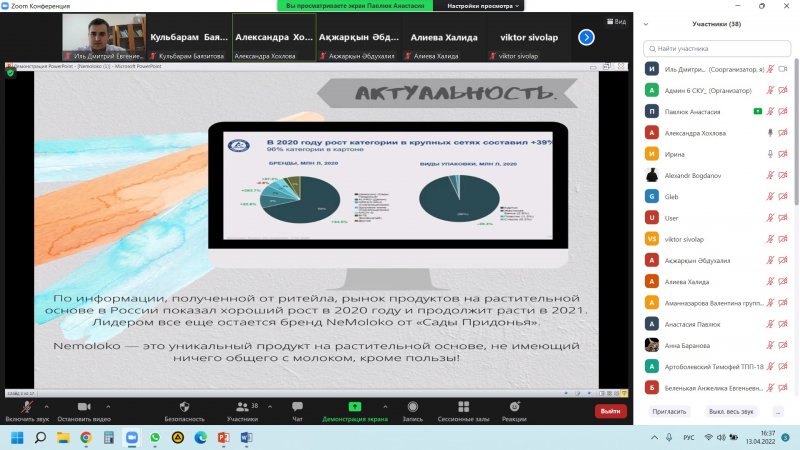The width and height of the screenshot is (800, 450).
Task: Start Демонстрация экрана screen share
Action: click(x=355, y=411)
